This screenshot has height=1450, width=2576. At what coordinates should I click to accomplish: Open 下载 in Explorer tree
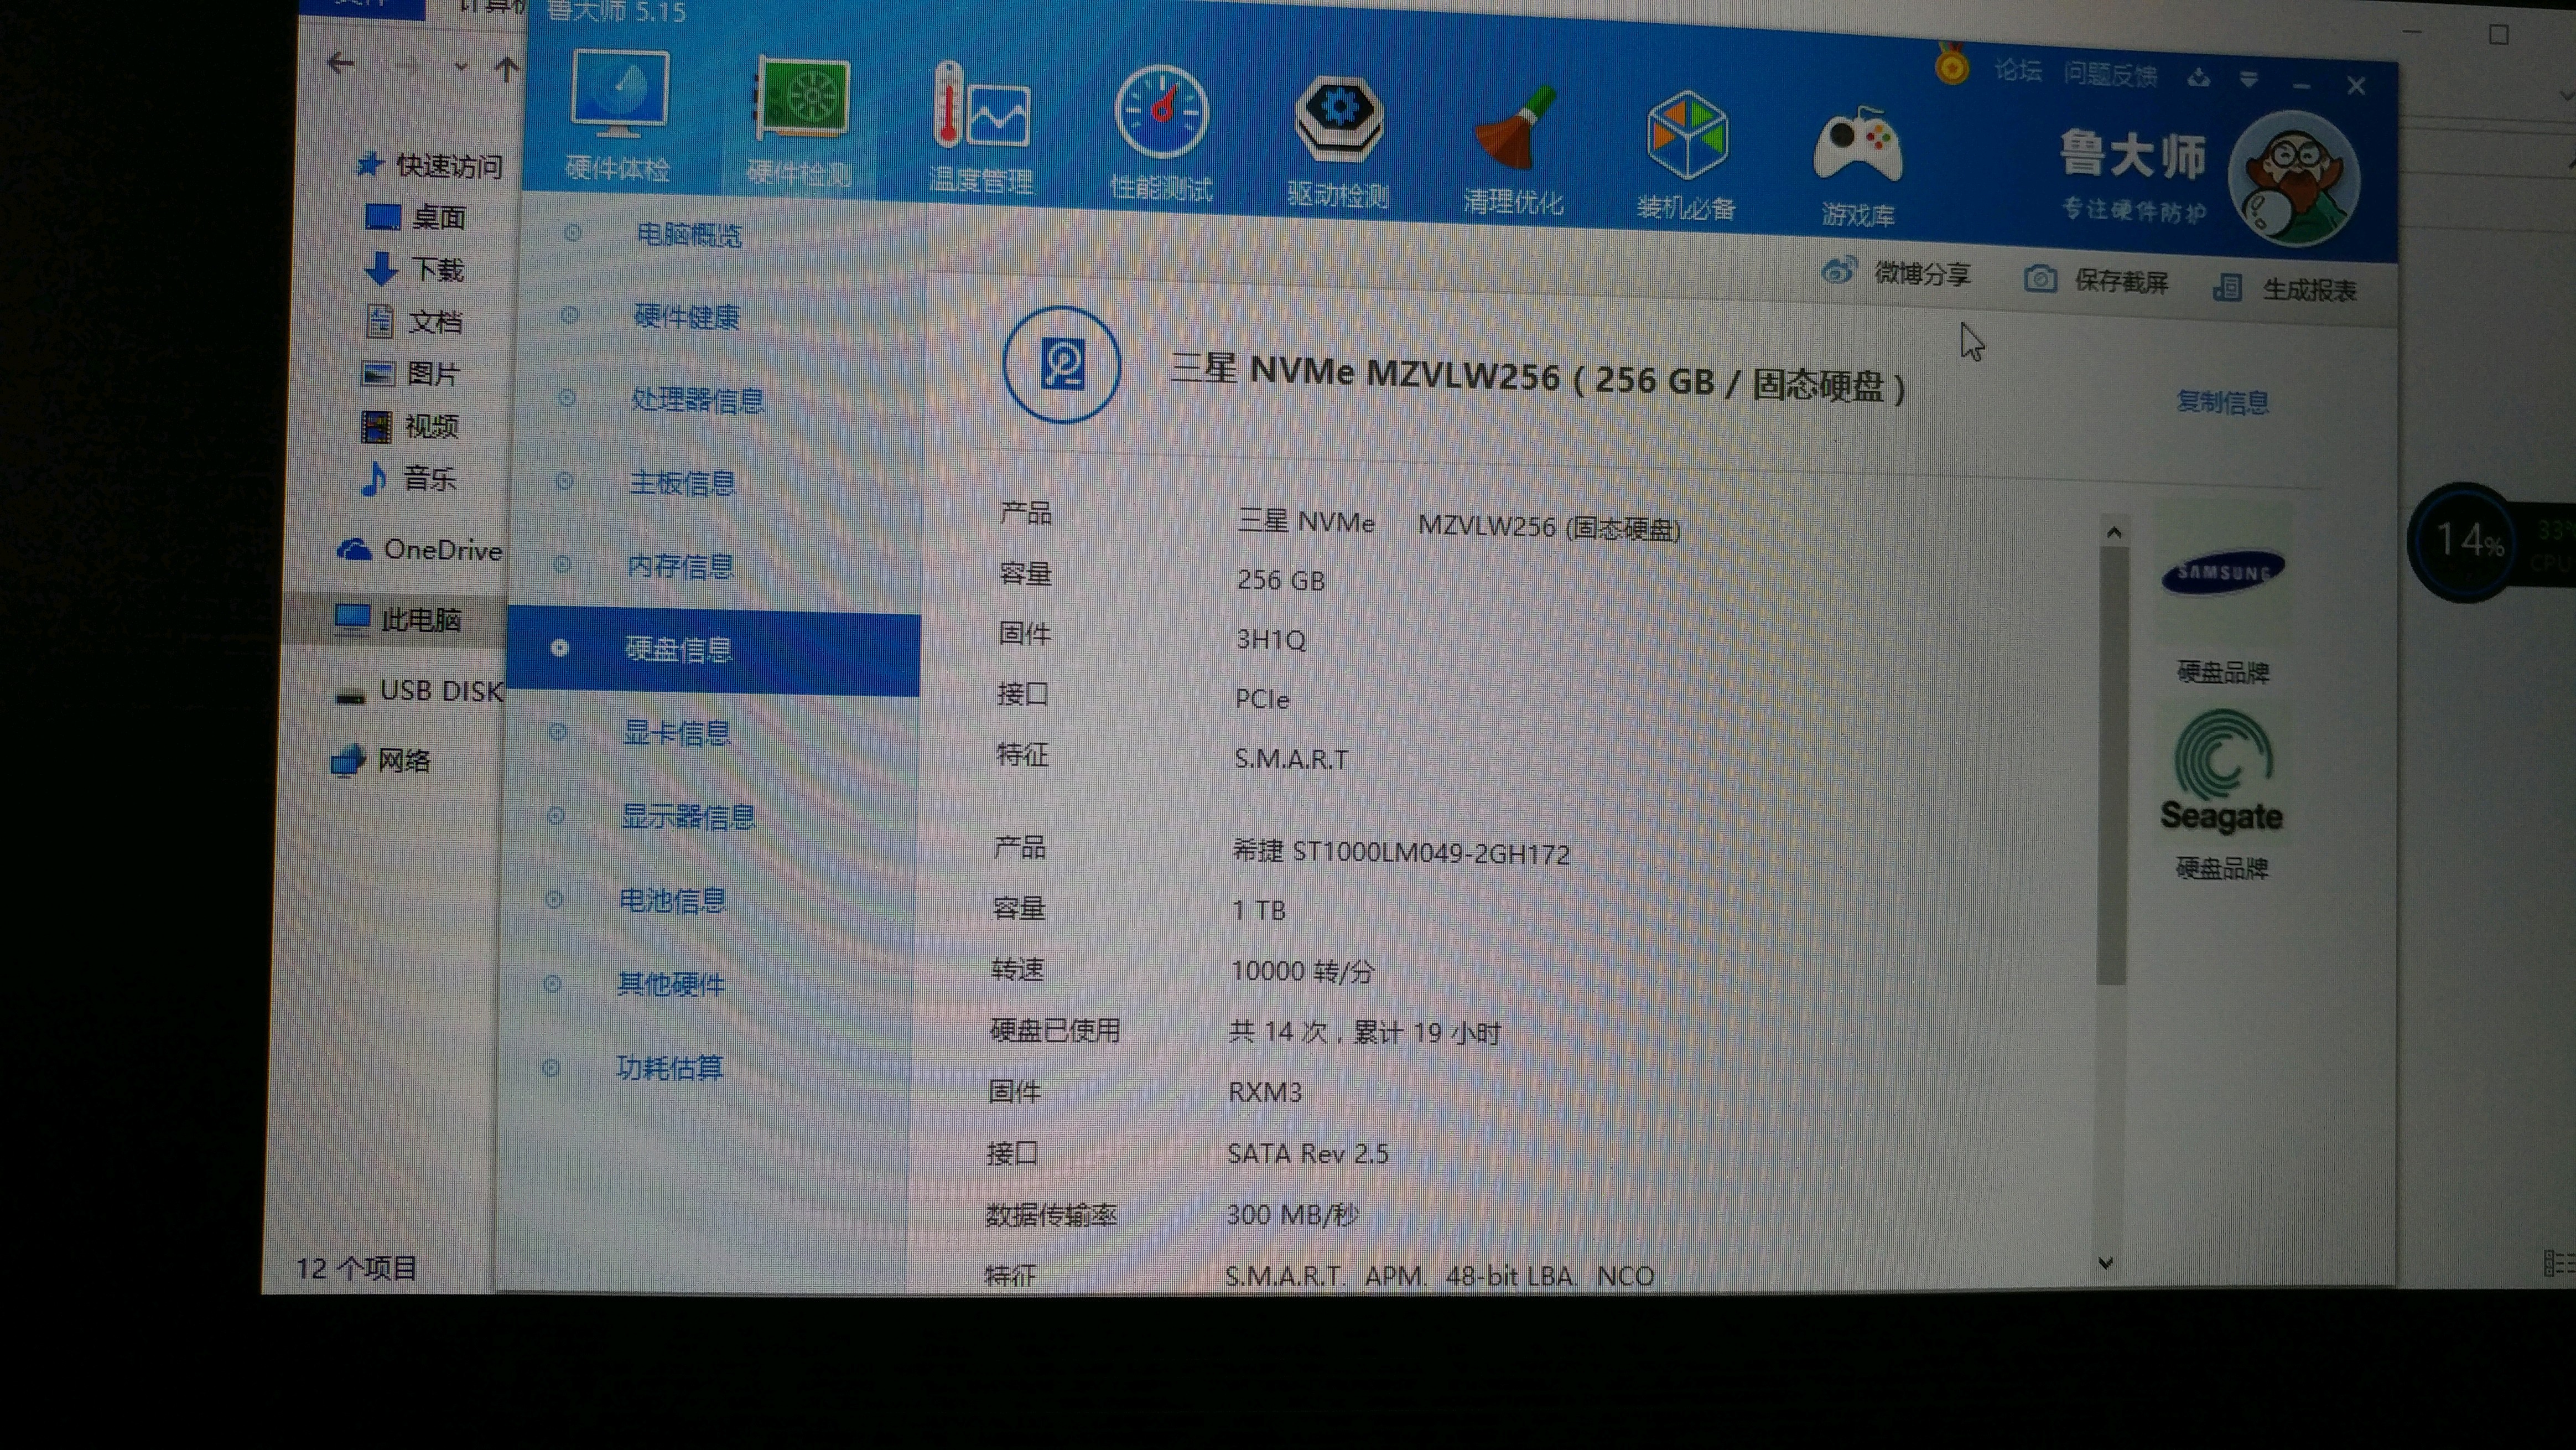pyautogui.click(x=414, y=269)
